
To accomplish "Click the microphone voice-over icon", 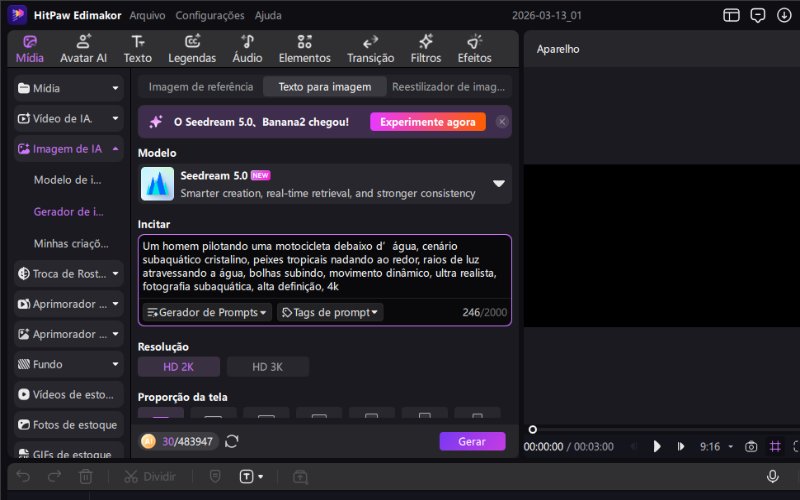I will point(772,477).
